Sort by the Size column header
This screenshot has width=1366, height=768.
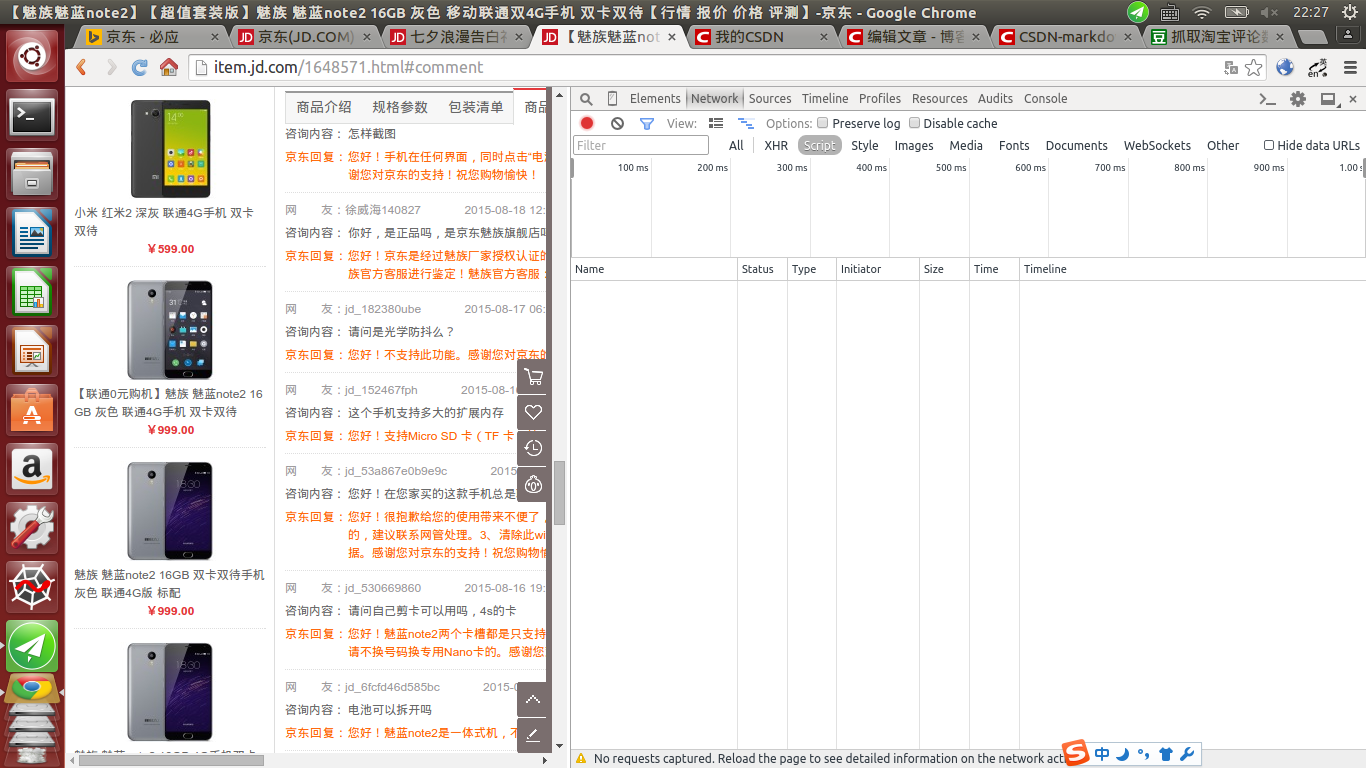(944, 269)
